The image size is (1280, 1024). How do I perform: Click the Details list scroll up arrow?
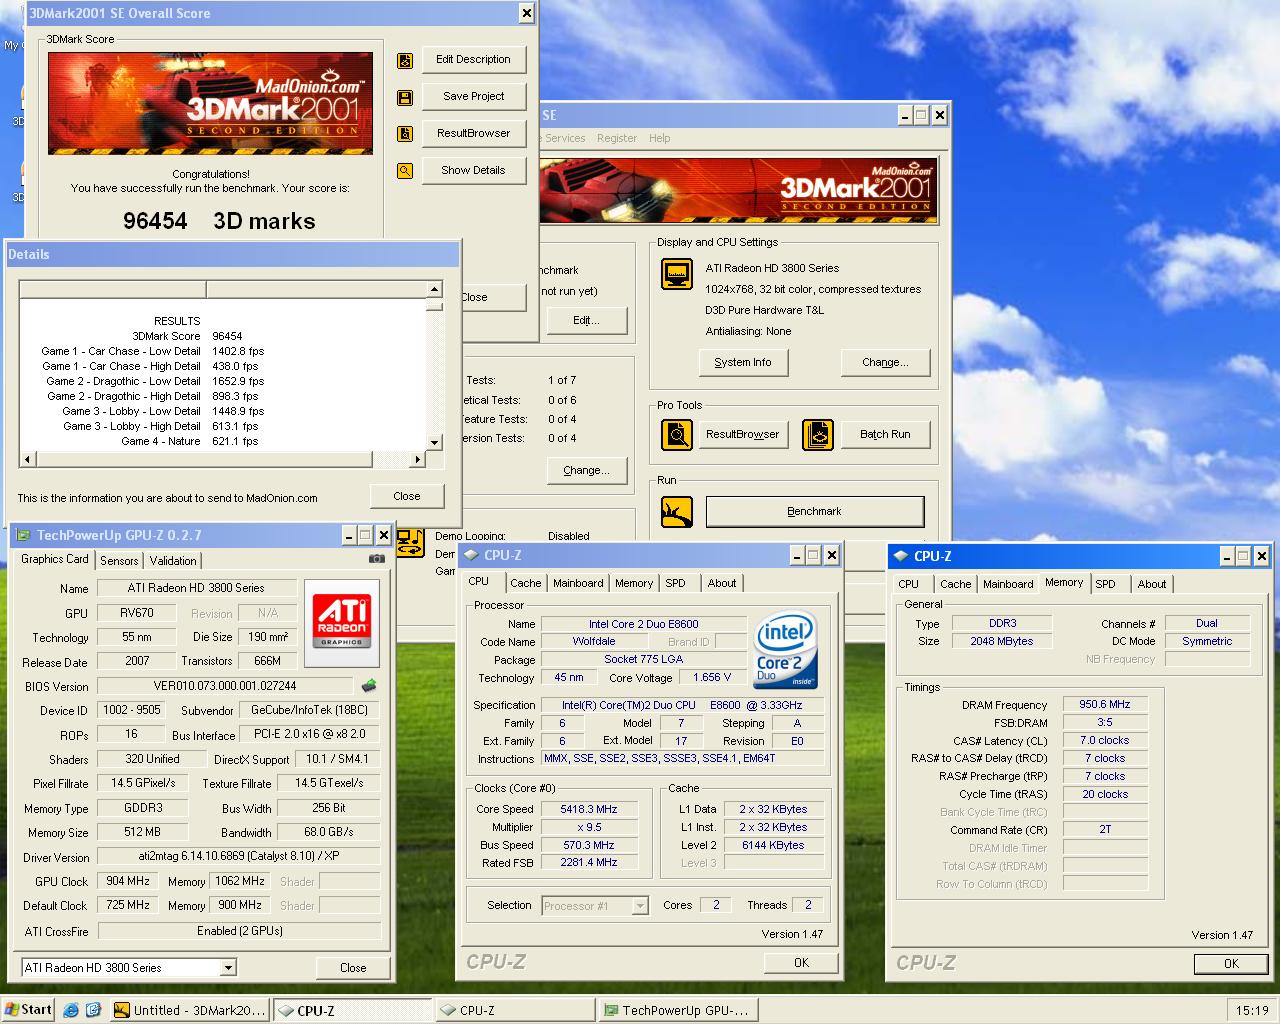pos(434,290)
